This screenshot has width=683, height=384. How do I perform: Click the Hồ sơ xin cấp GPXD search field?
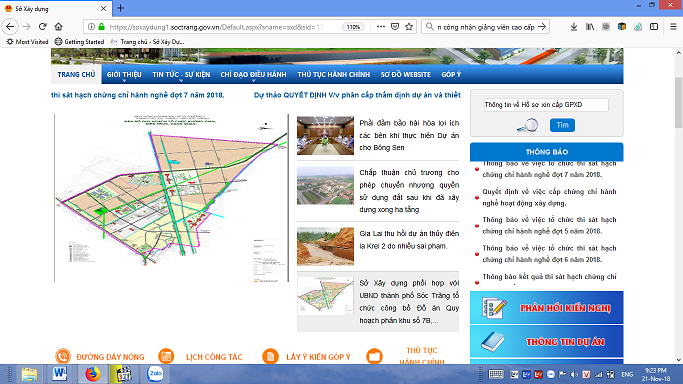point(546,105)
